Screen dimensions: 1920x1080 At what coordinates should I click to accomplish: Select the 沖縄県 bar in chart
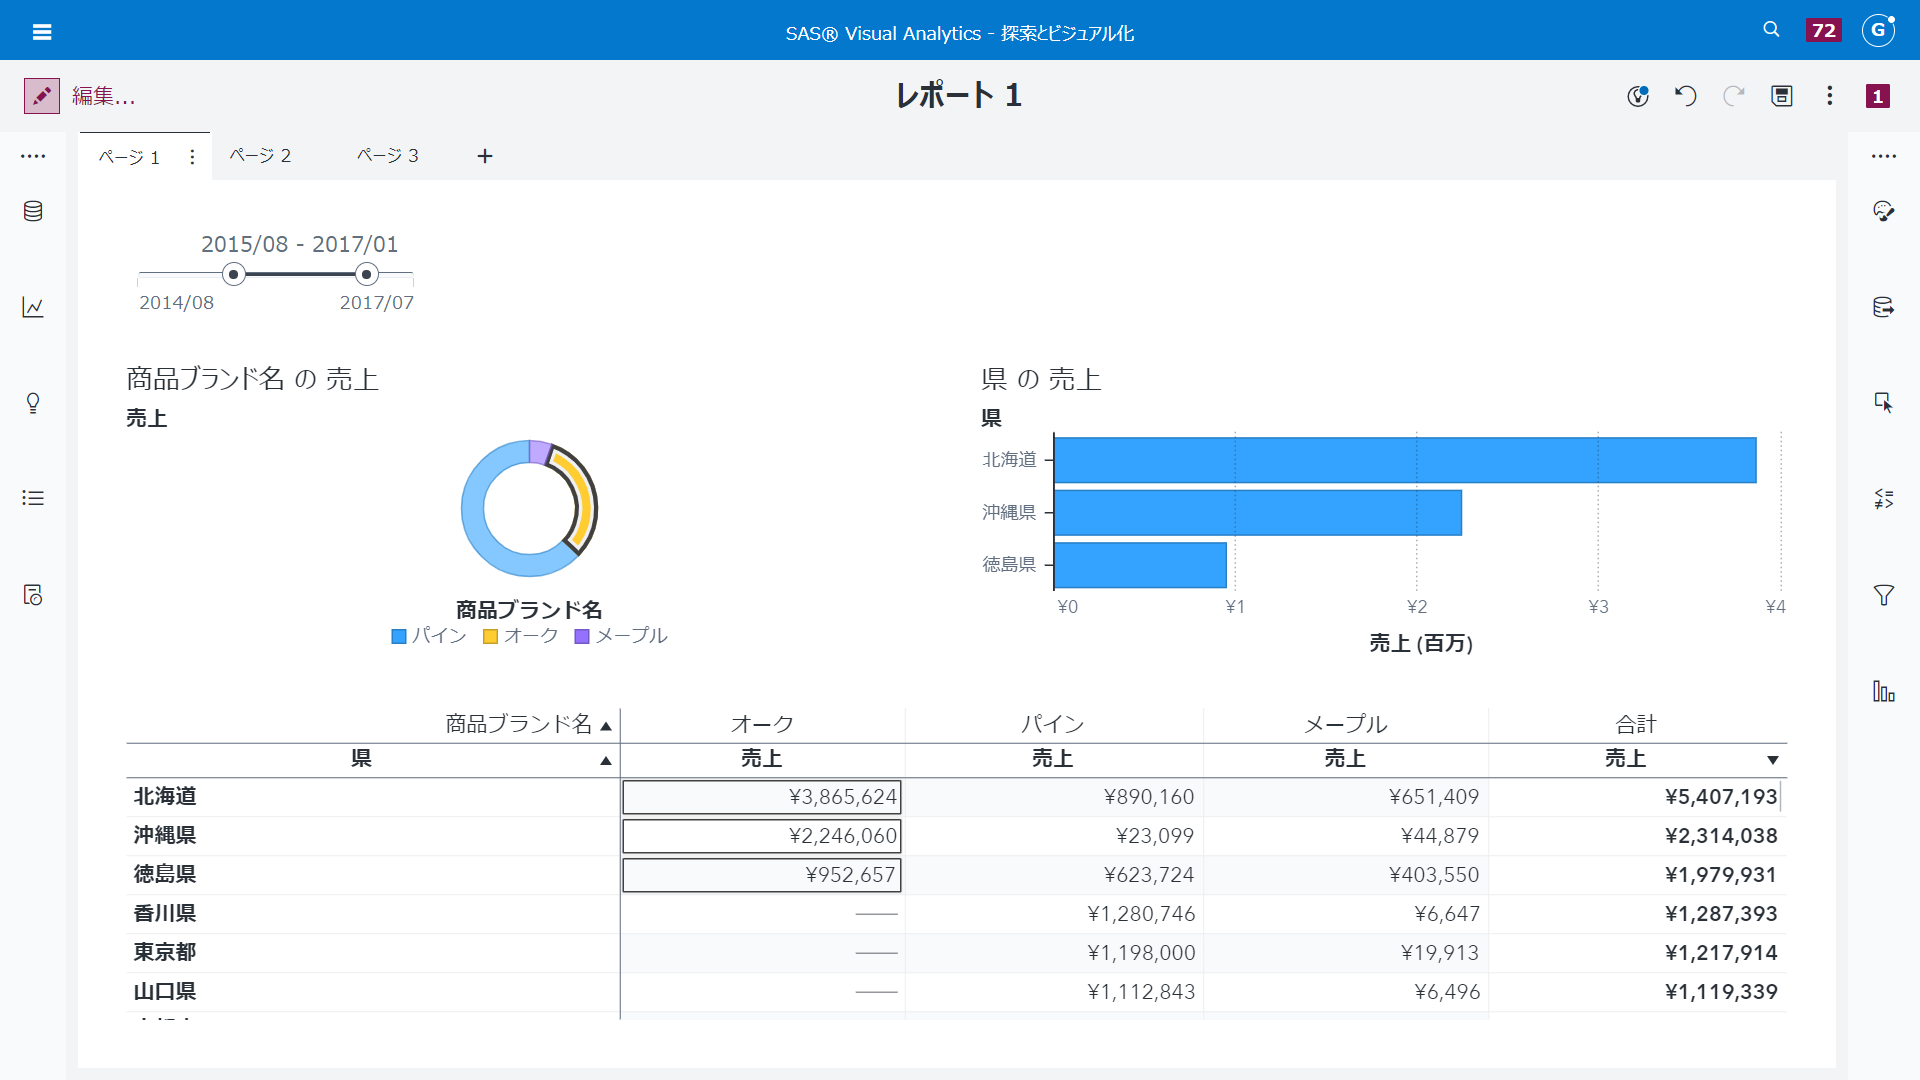pyautogui.click(x=1258, y=513)
